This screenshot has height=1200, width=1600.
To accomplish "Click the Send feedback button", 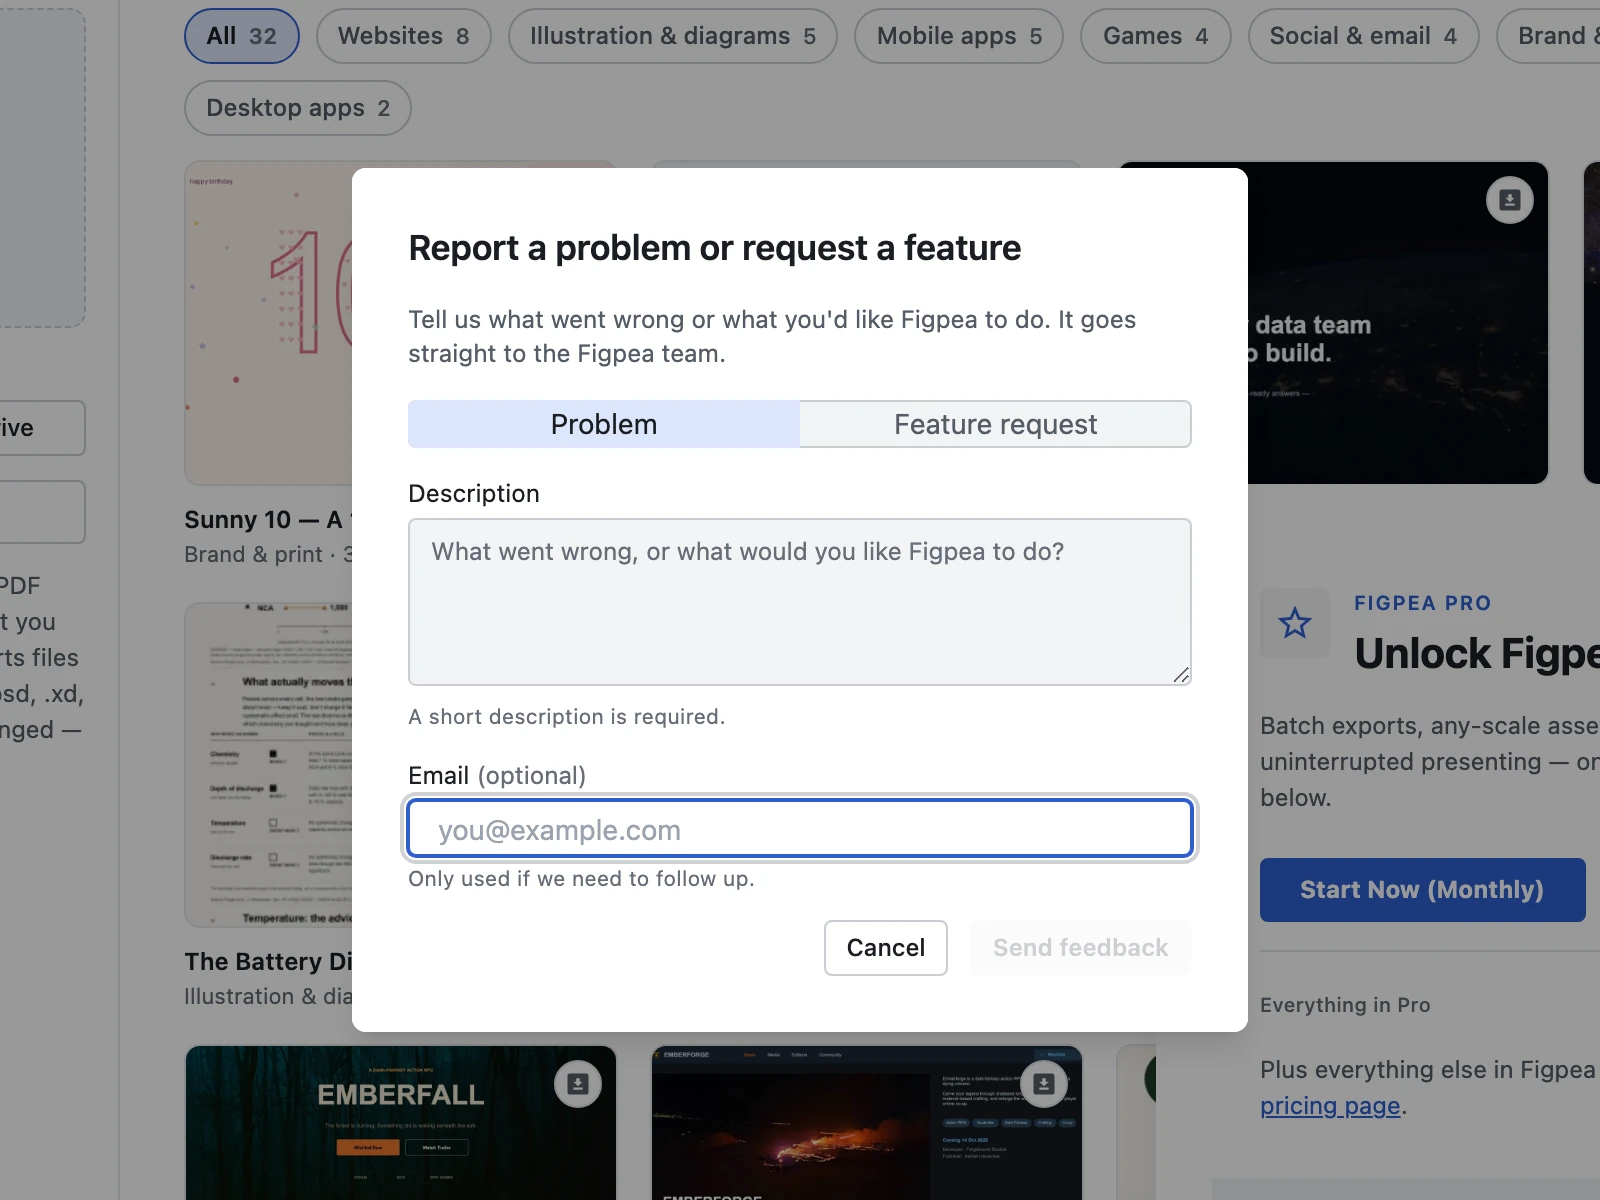I will [1080, 948].
